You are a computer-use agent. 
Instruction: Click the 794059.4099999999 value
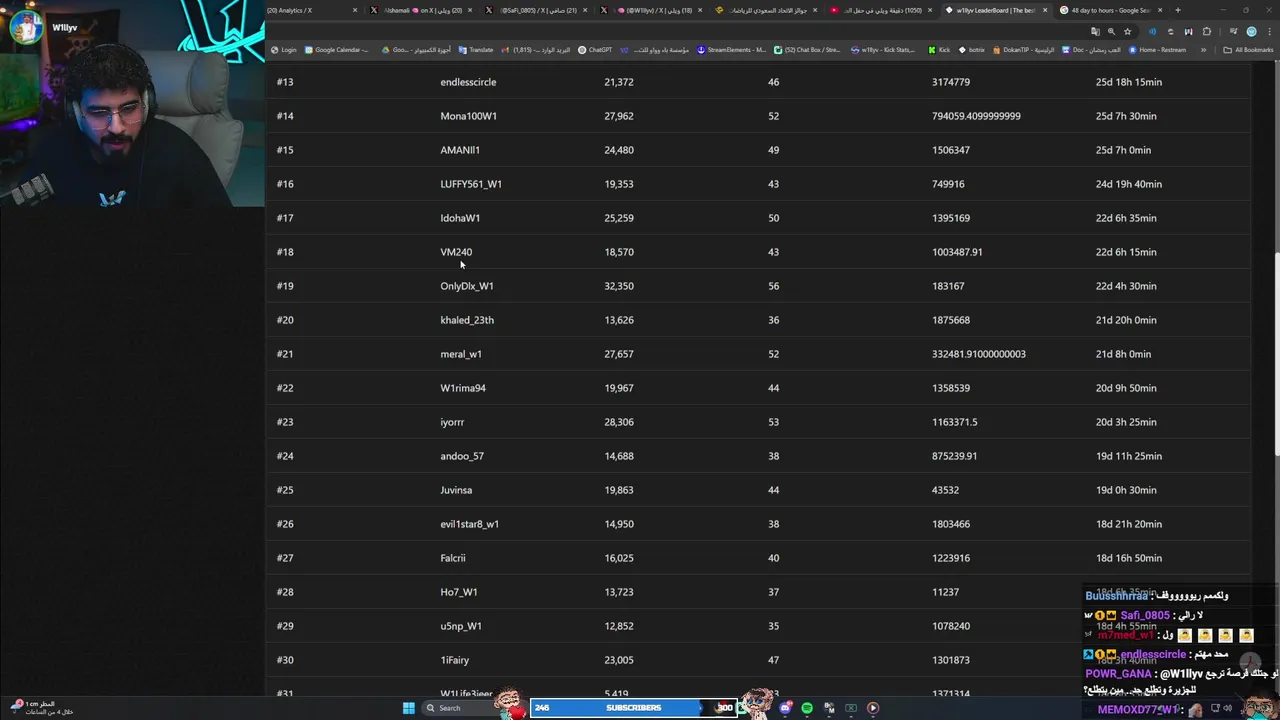click(x=976, y=116)
